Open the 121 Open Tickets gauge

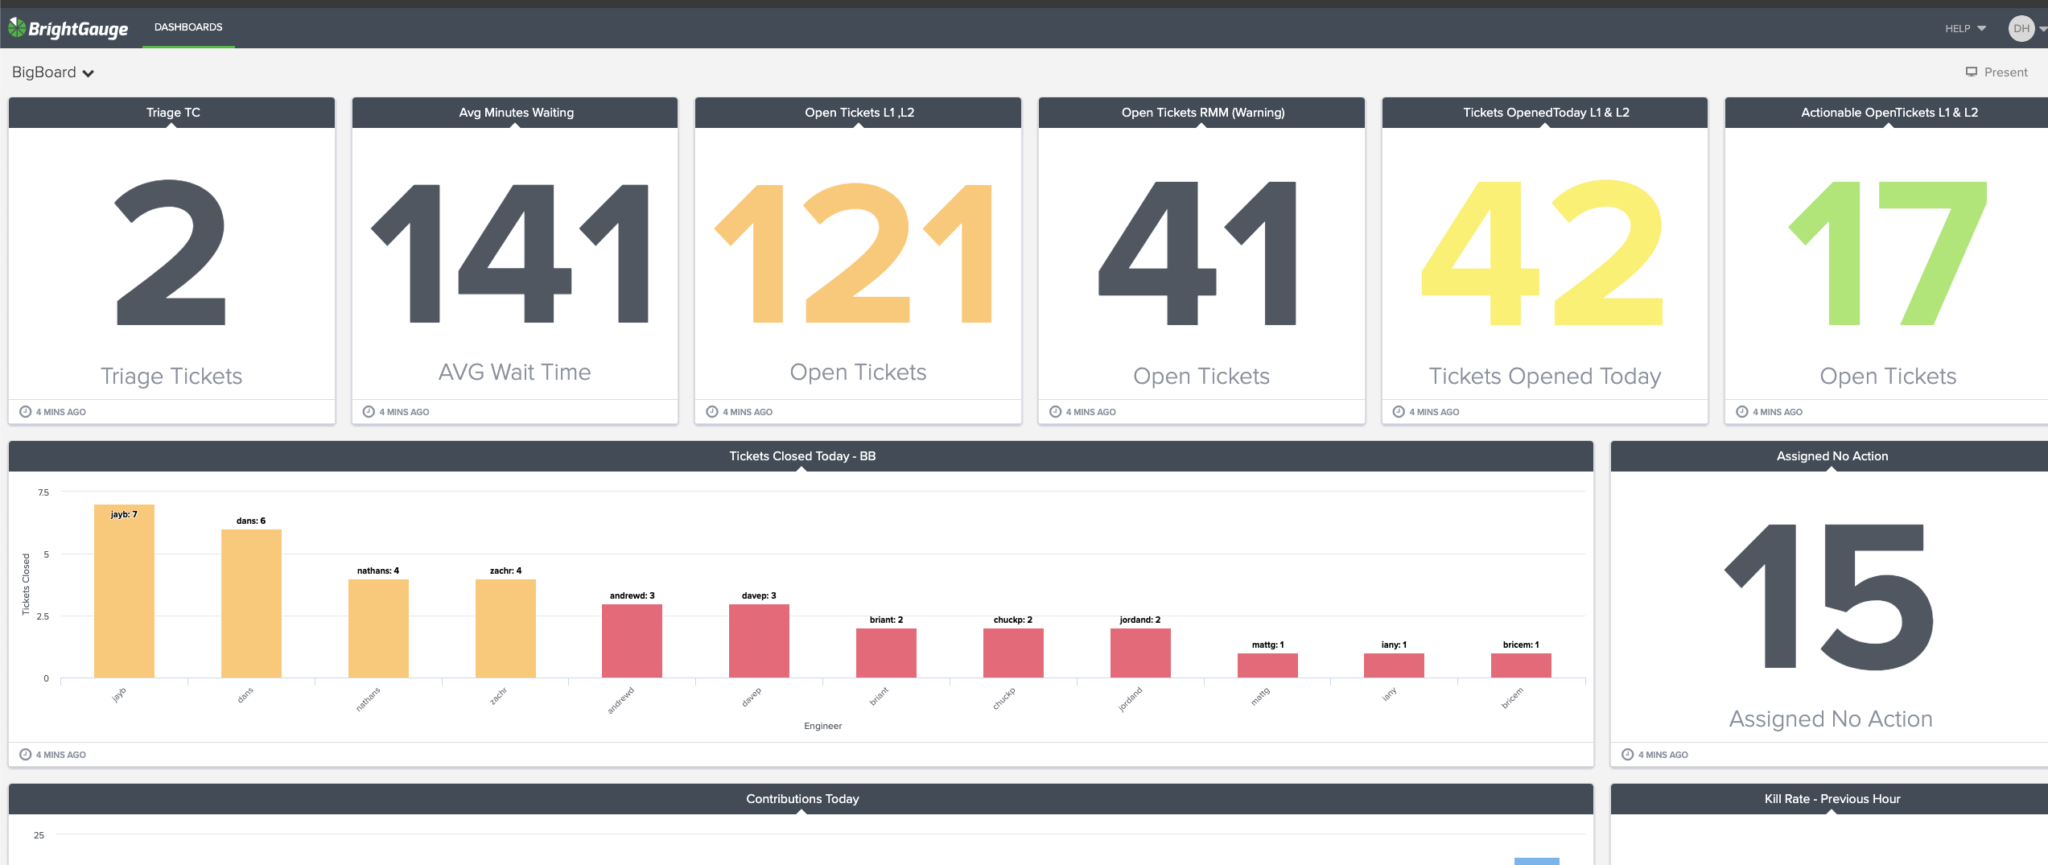857,255
